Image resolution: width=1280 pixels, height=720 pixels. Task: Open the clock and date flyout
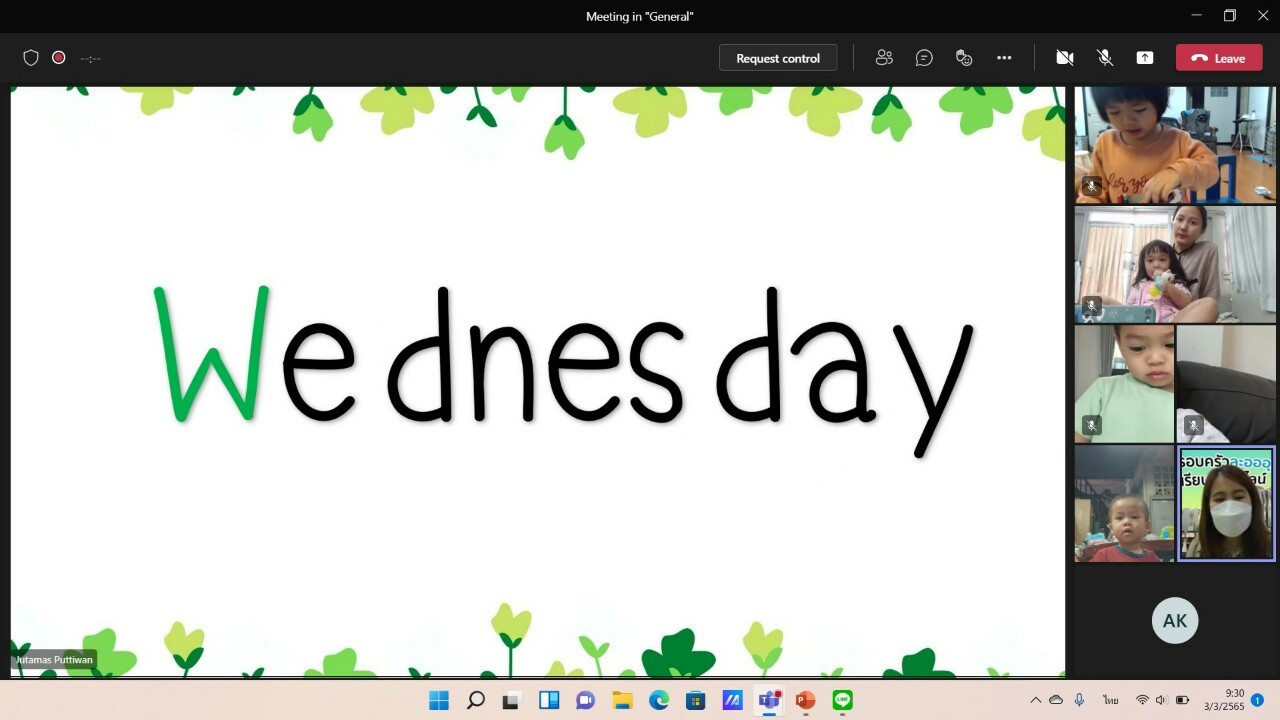point(1224,700)
